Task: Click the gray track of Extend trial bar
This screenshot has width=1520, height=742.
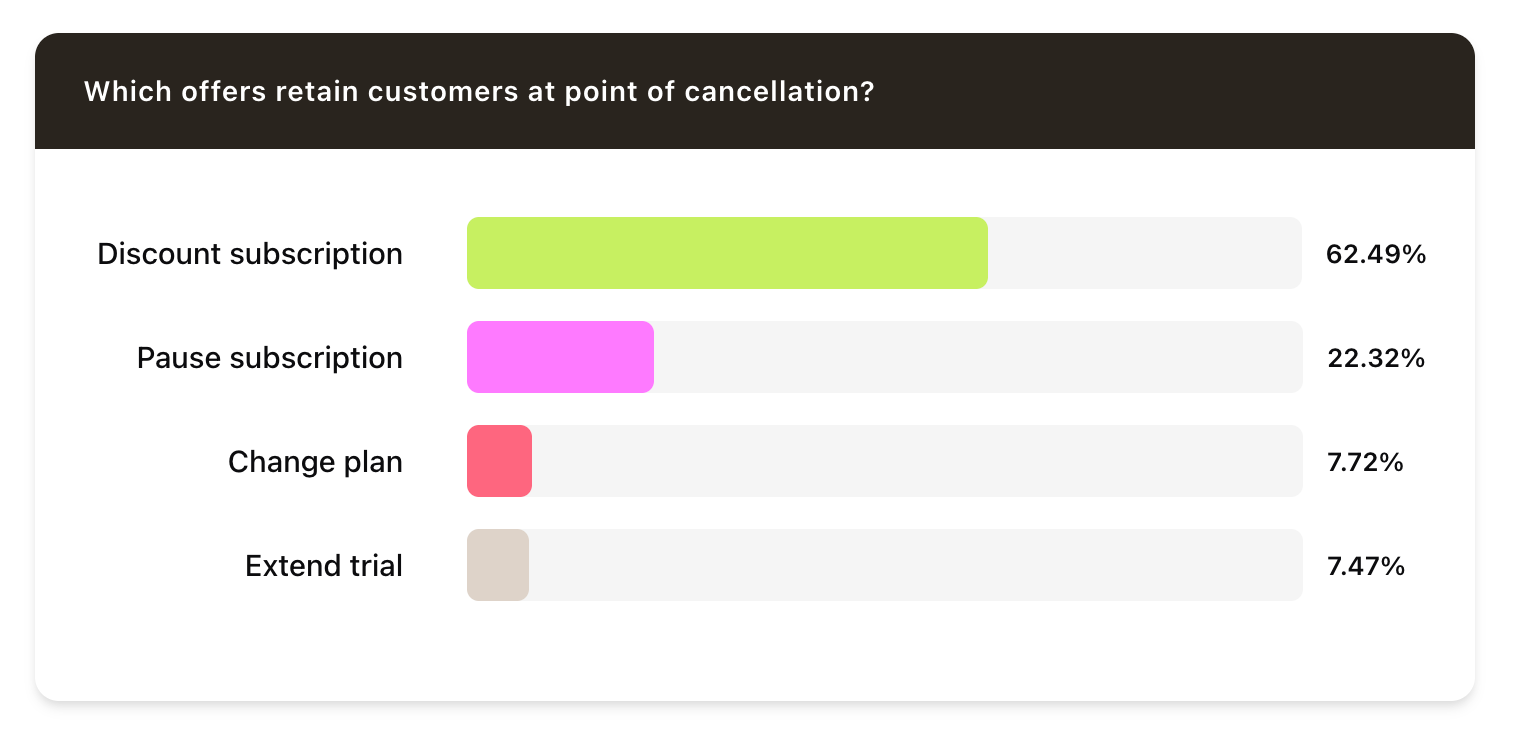Action: 915,565
